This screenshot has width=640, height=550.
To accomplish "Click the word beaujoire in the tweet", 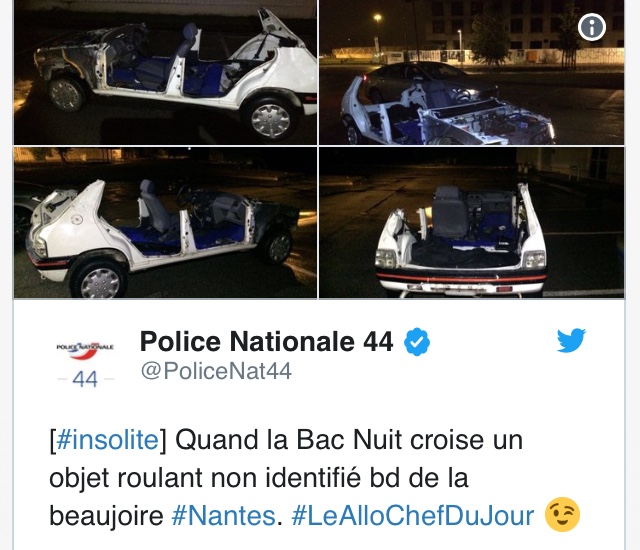I will click(106, 515).
